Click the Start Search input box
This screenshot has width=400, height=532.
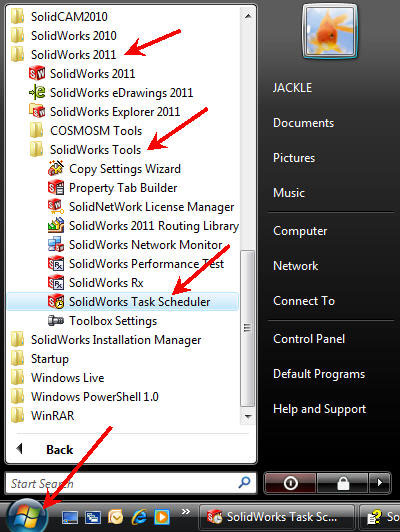coord(131,483)
